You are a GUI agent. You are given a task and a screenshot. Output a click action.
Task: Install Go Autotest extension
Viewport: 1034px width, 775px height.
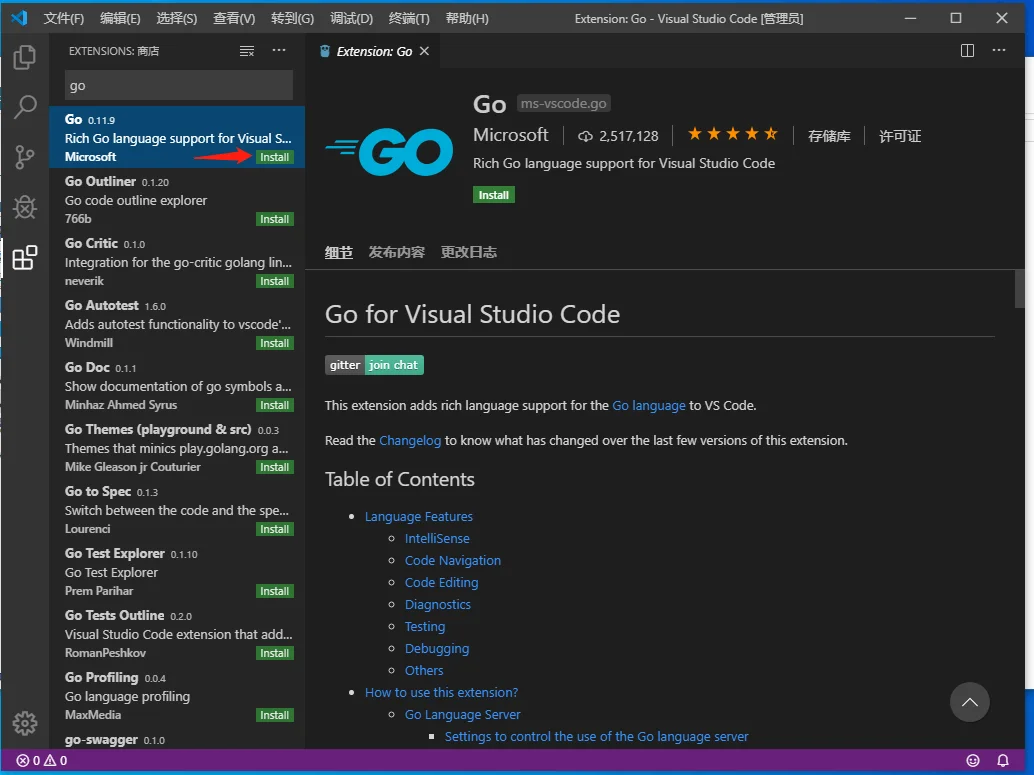pyautogui.click(x=274, y=343)
